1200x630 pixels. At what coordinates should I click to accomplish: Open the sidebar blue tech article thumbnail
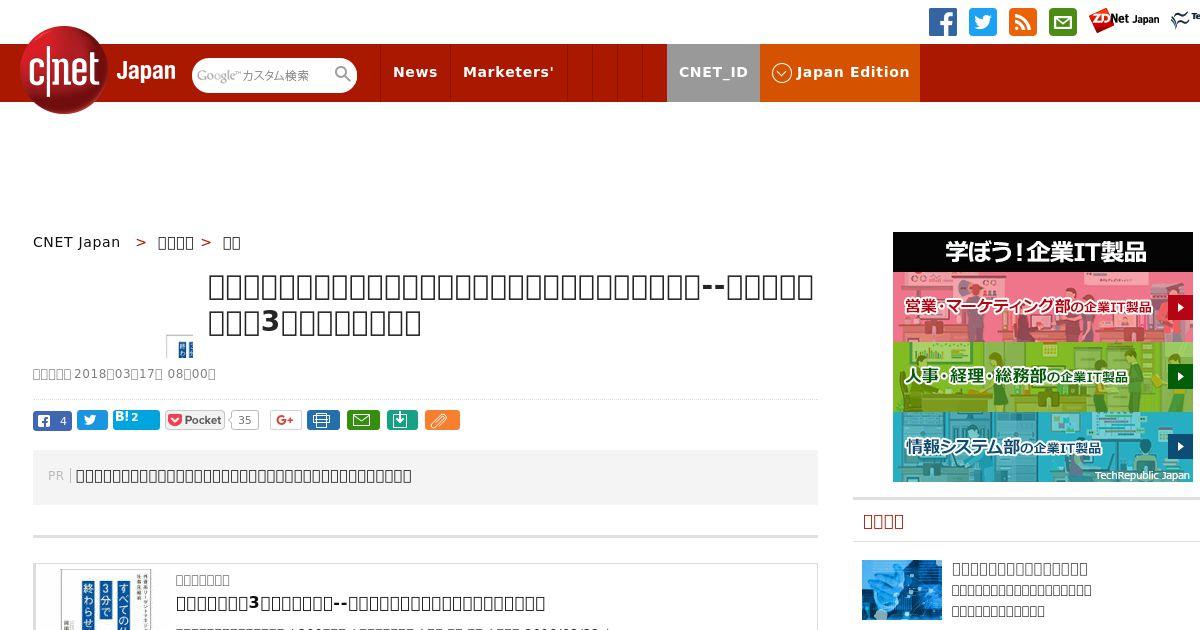[902, 590]
